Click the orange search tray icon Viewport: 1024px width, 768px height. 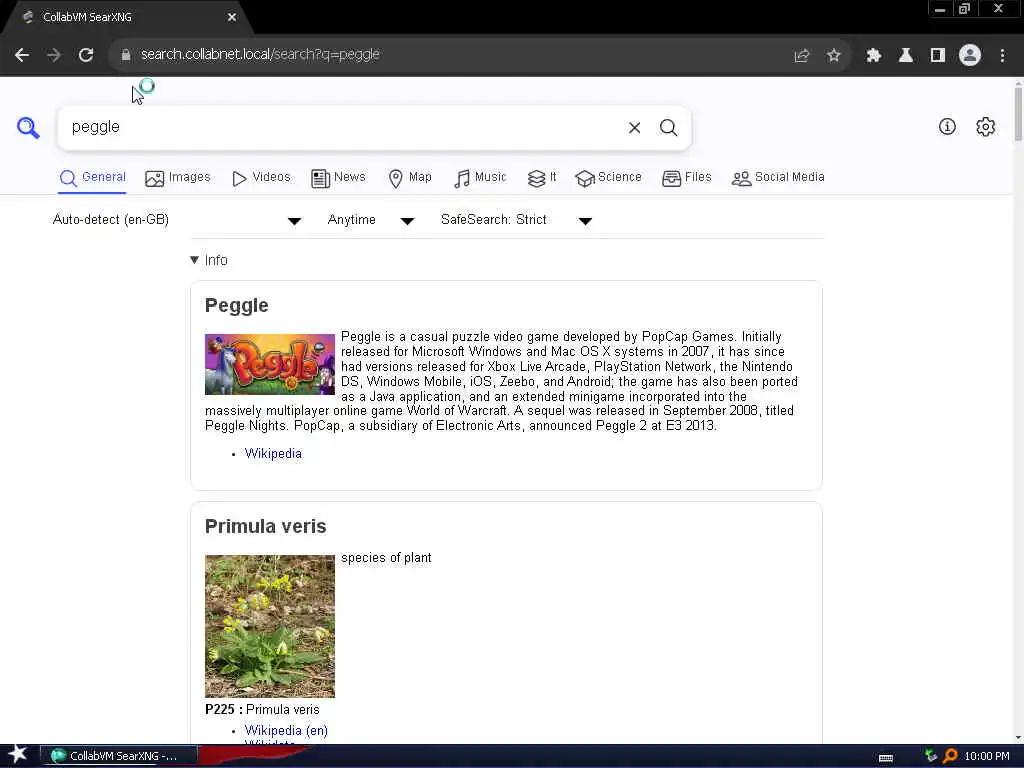coord(950,756)
